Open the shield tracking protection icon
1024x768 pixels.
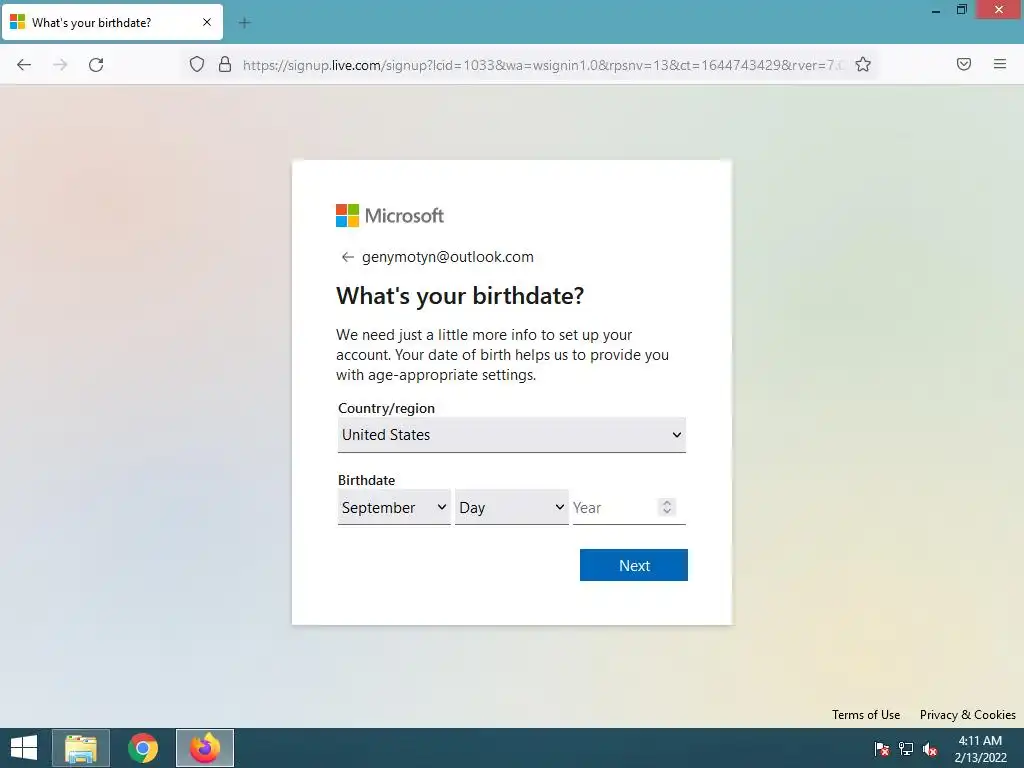click(197, 64)
